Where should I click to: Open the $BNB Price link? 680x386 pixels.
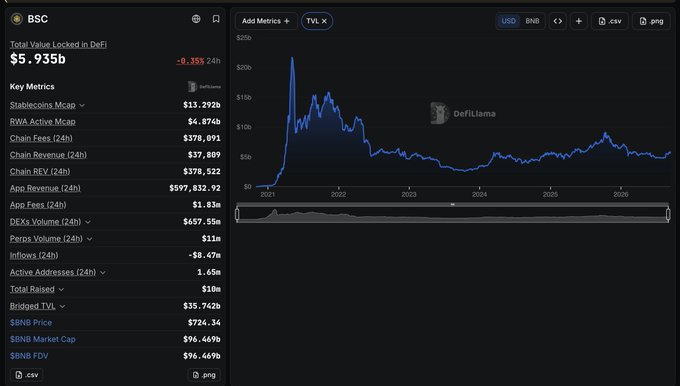[31, 322]
